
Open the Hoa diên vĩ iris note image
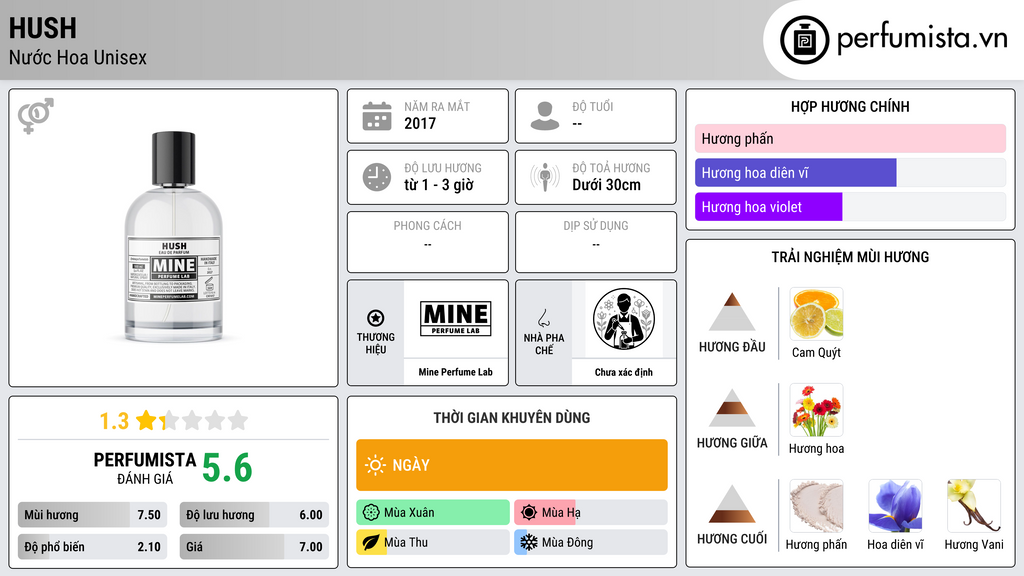[x=895, y=505]
